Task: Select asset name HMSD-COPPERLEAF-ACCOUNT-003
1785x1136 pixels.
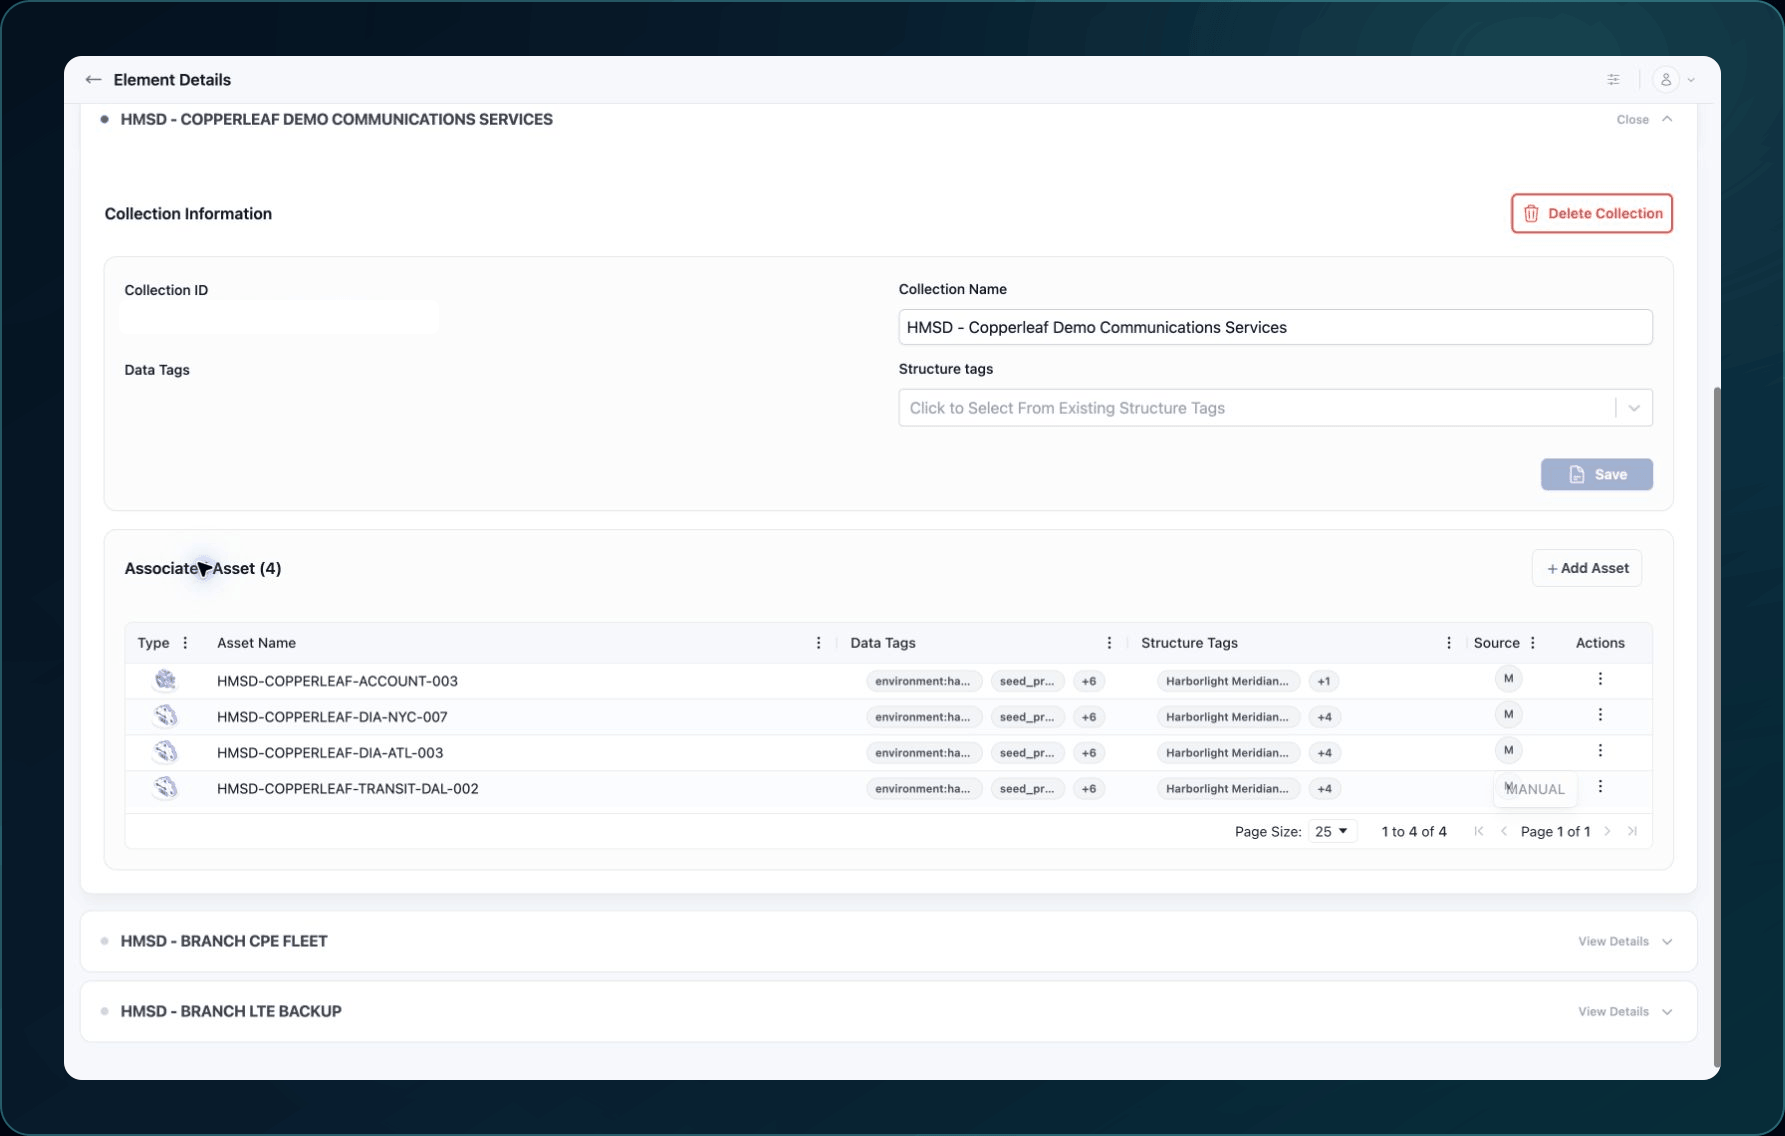Action: (337, 681)
